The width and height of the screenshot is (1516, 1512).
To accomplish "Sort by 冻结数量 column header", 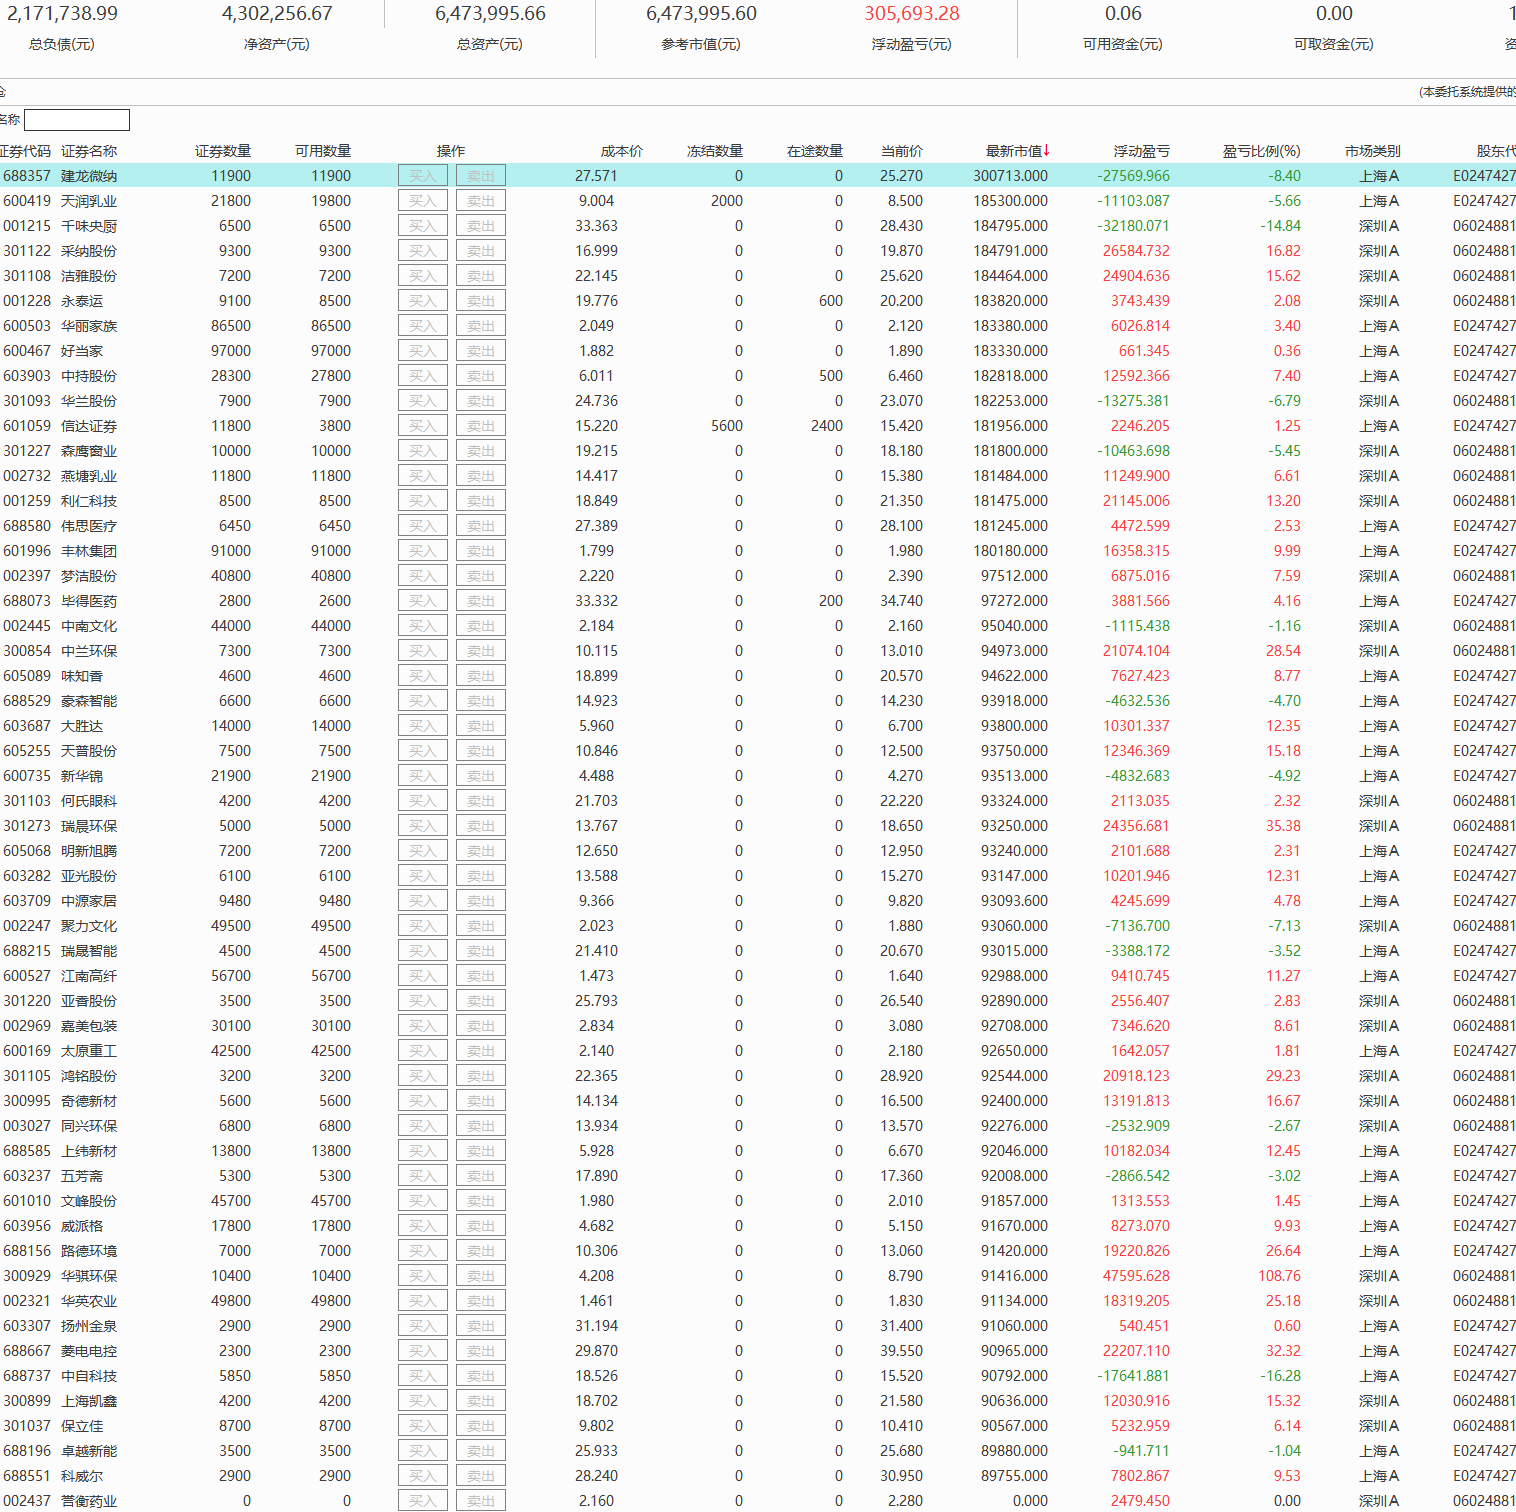I will tap(715, 151).
